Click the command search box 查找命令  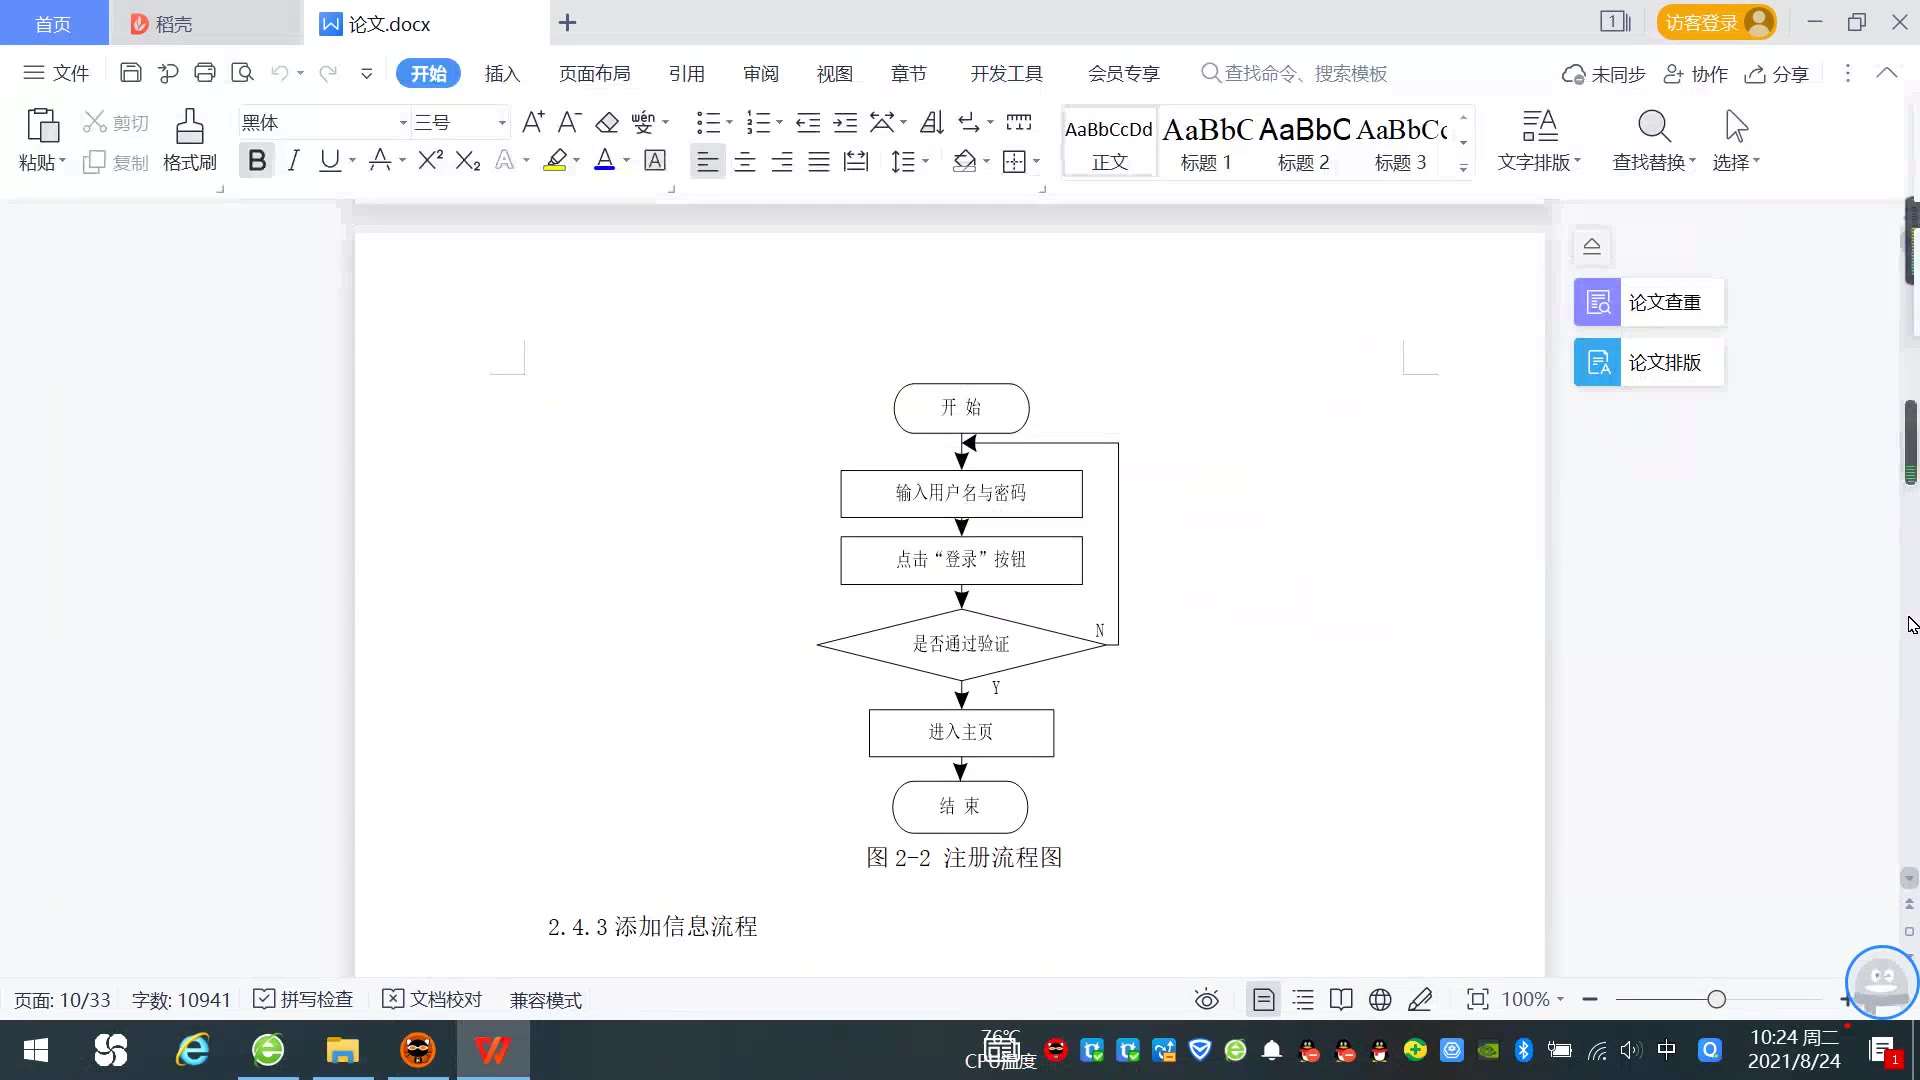pyautogui.click(x=1295, y=73)
